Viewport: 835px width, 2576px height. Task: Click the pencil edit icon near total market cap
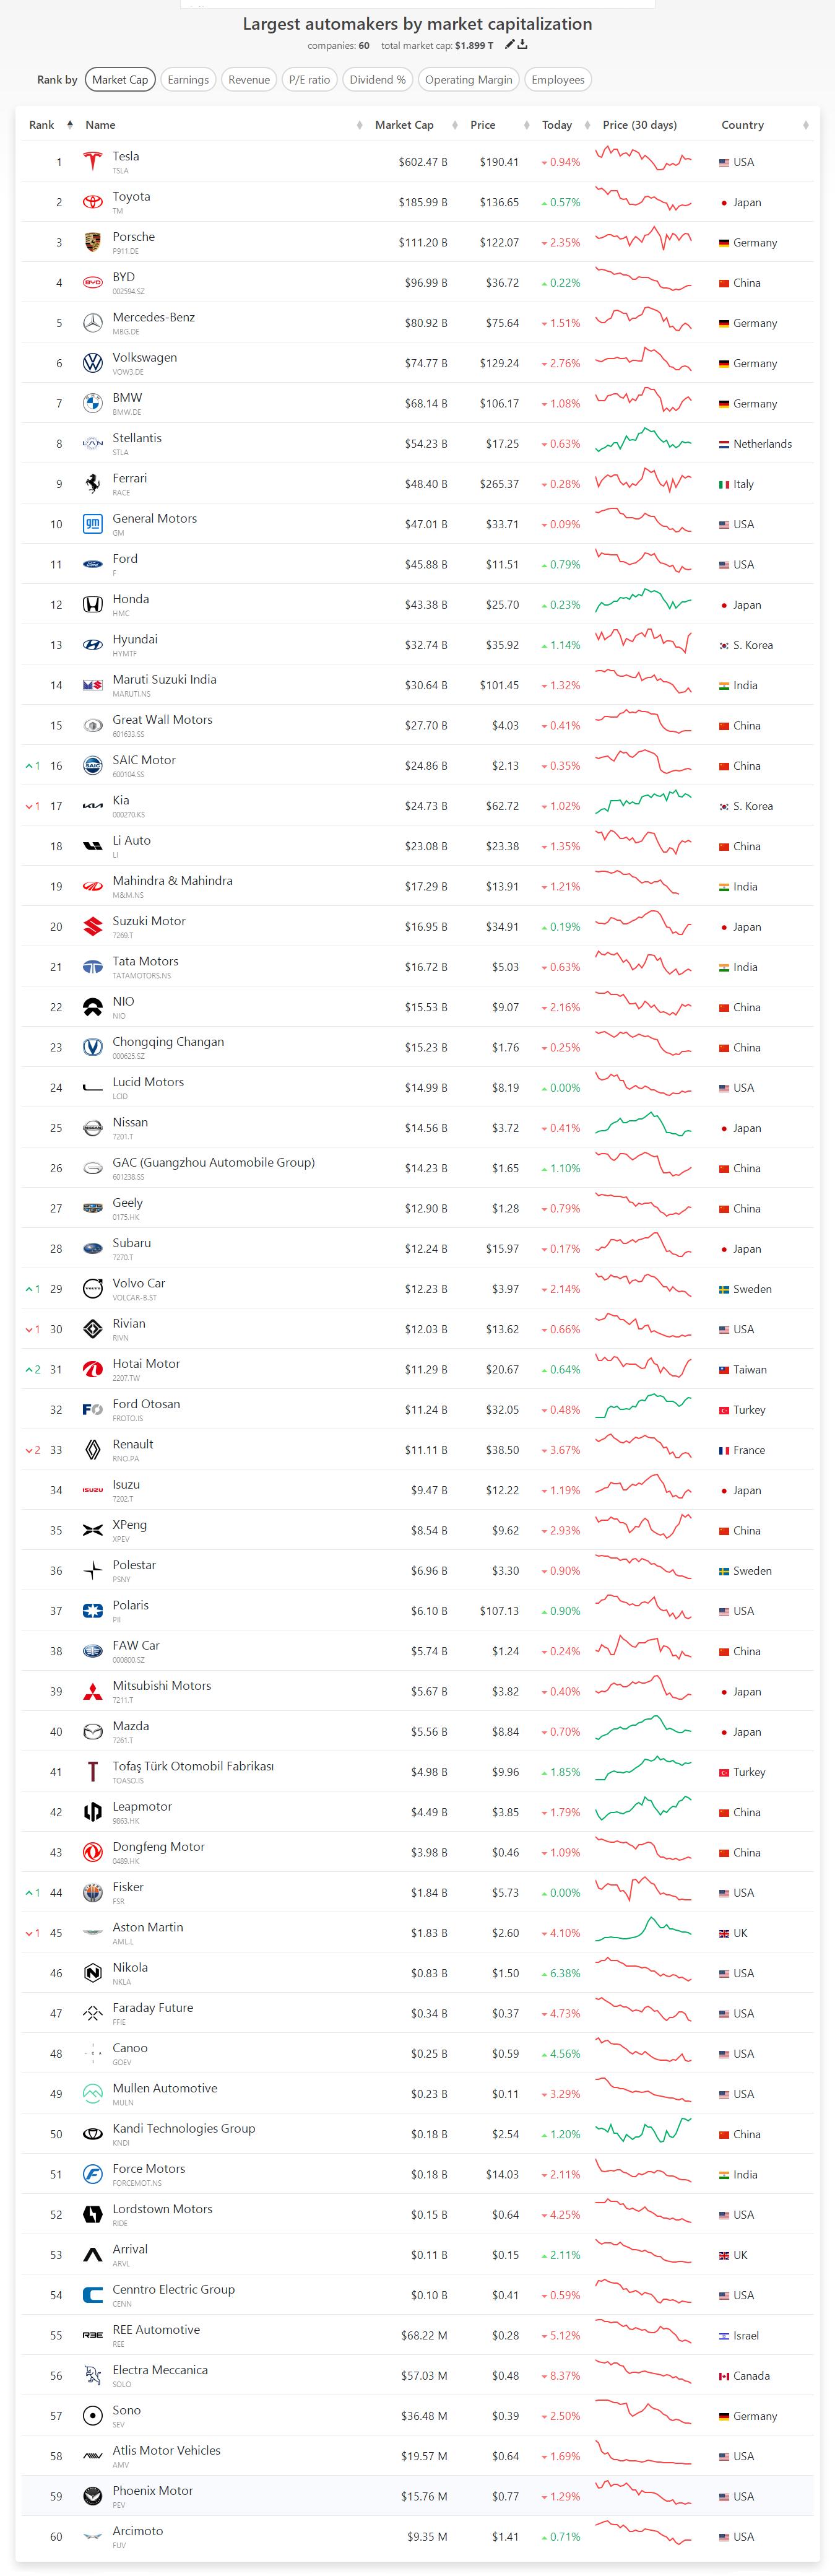tap(510, 45)
